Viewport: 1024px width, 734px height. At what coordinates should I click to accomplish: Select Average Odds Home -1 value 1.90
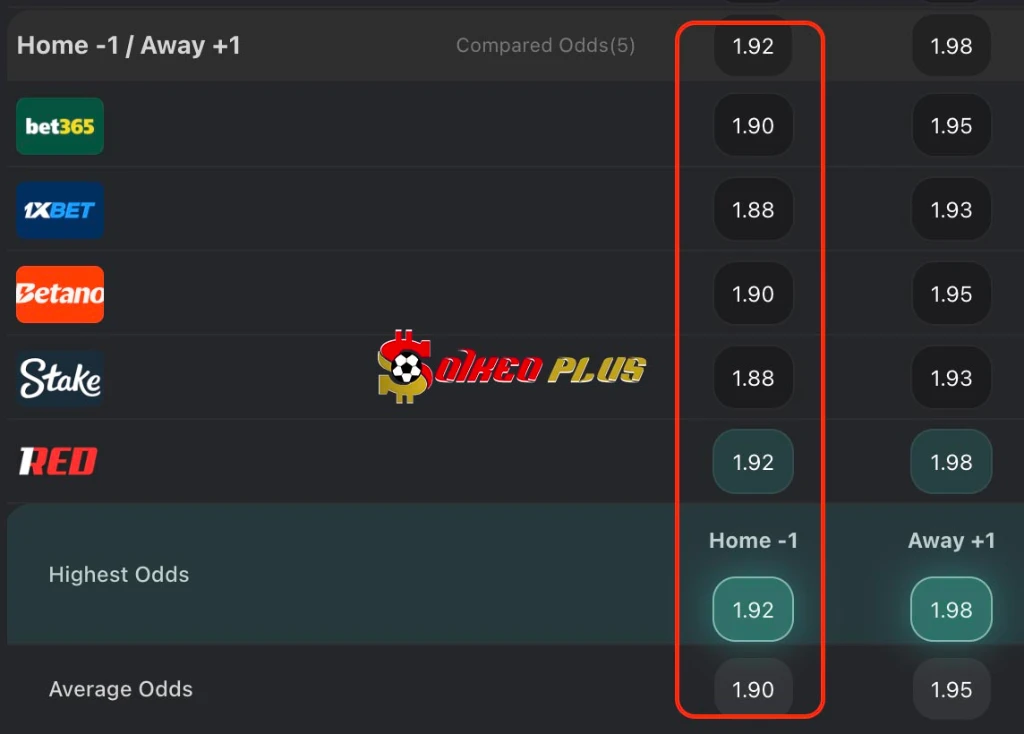(x=753, y=690)
